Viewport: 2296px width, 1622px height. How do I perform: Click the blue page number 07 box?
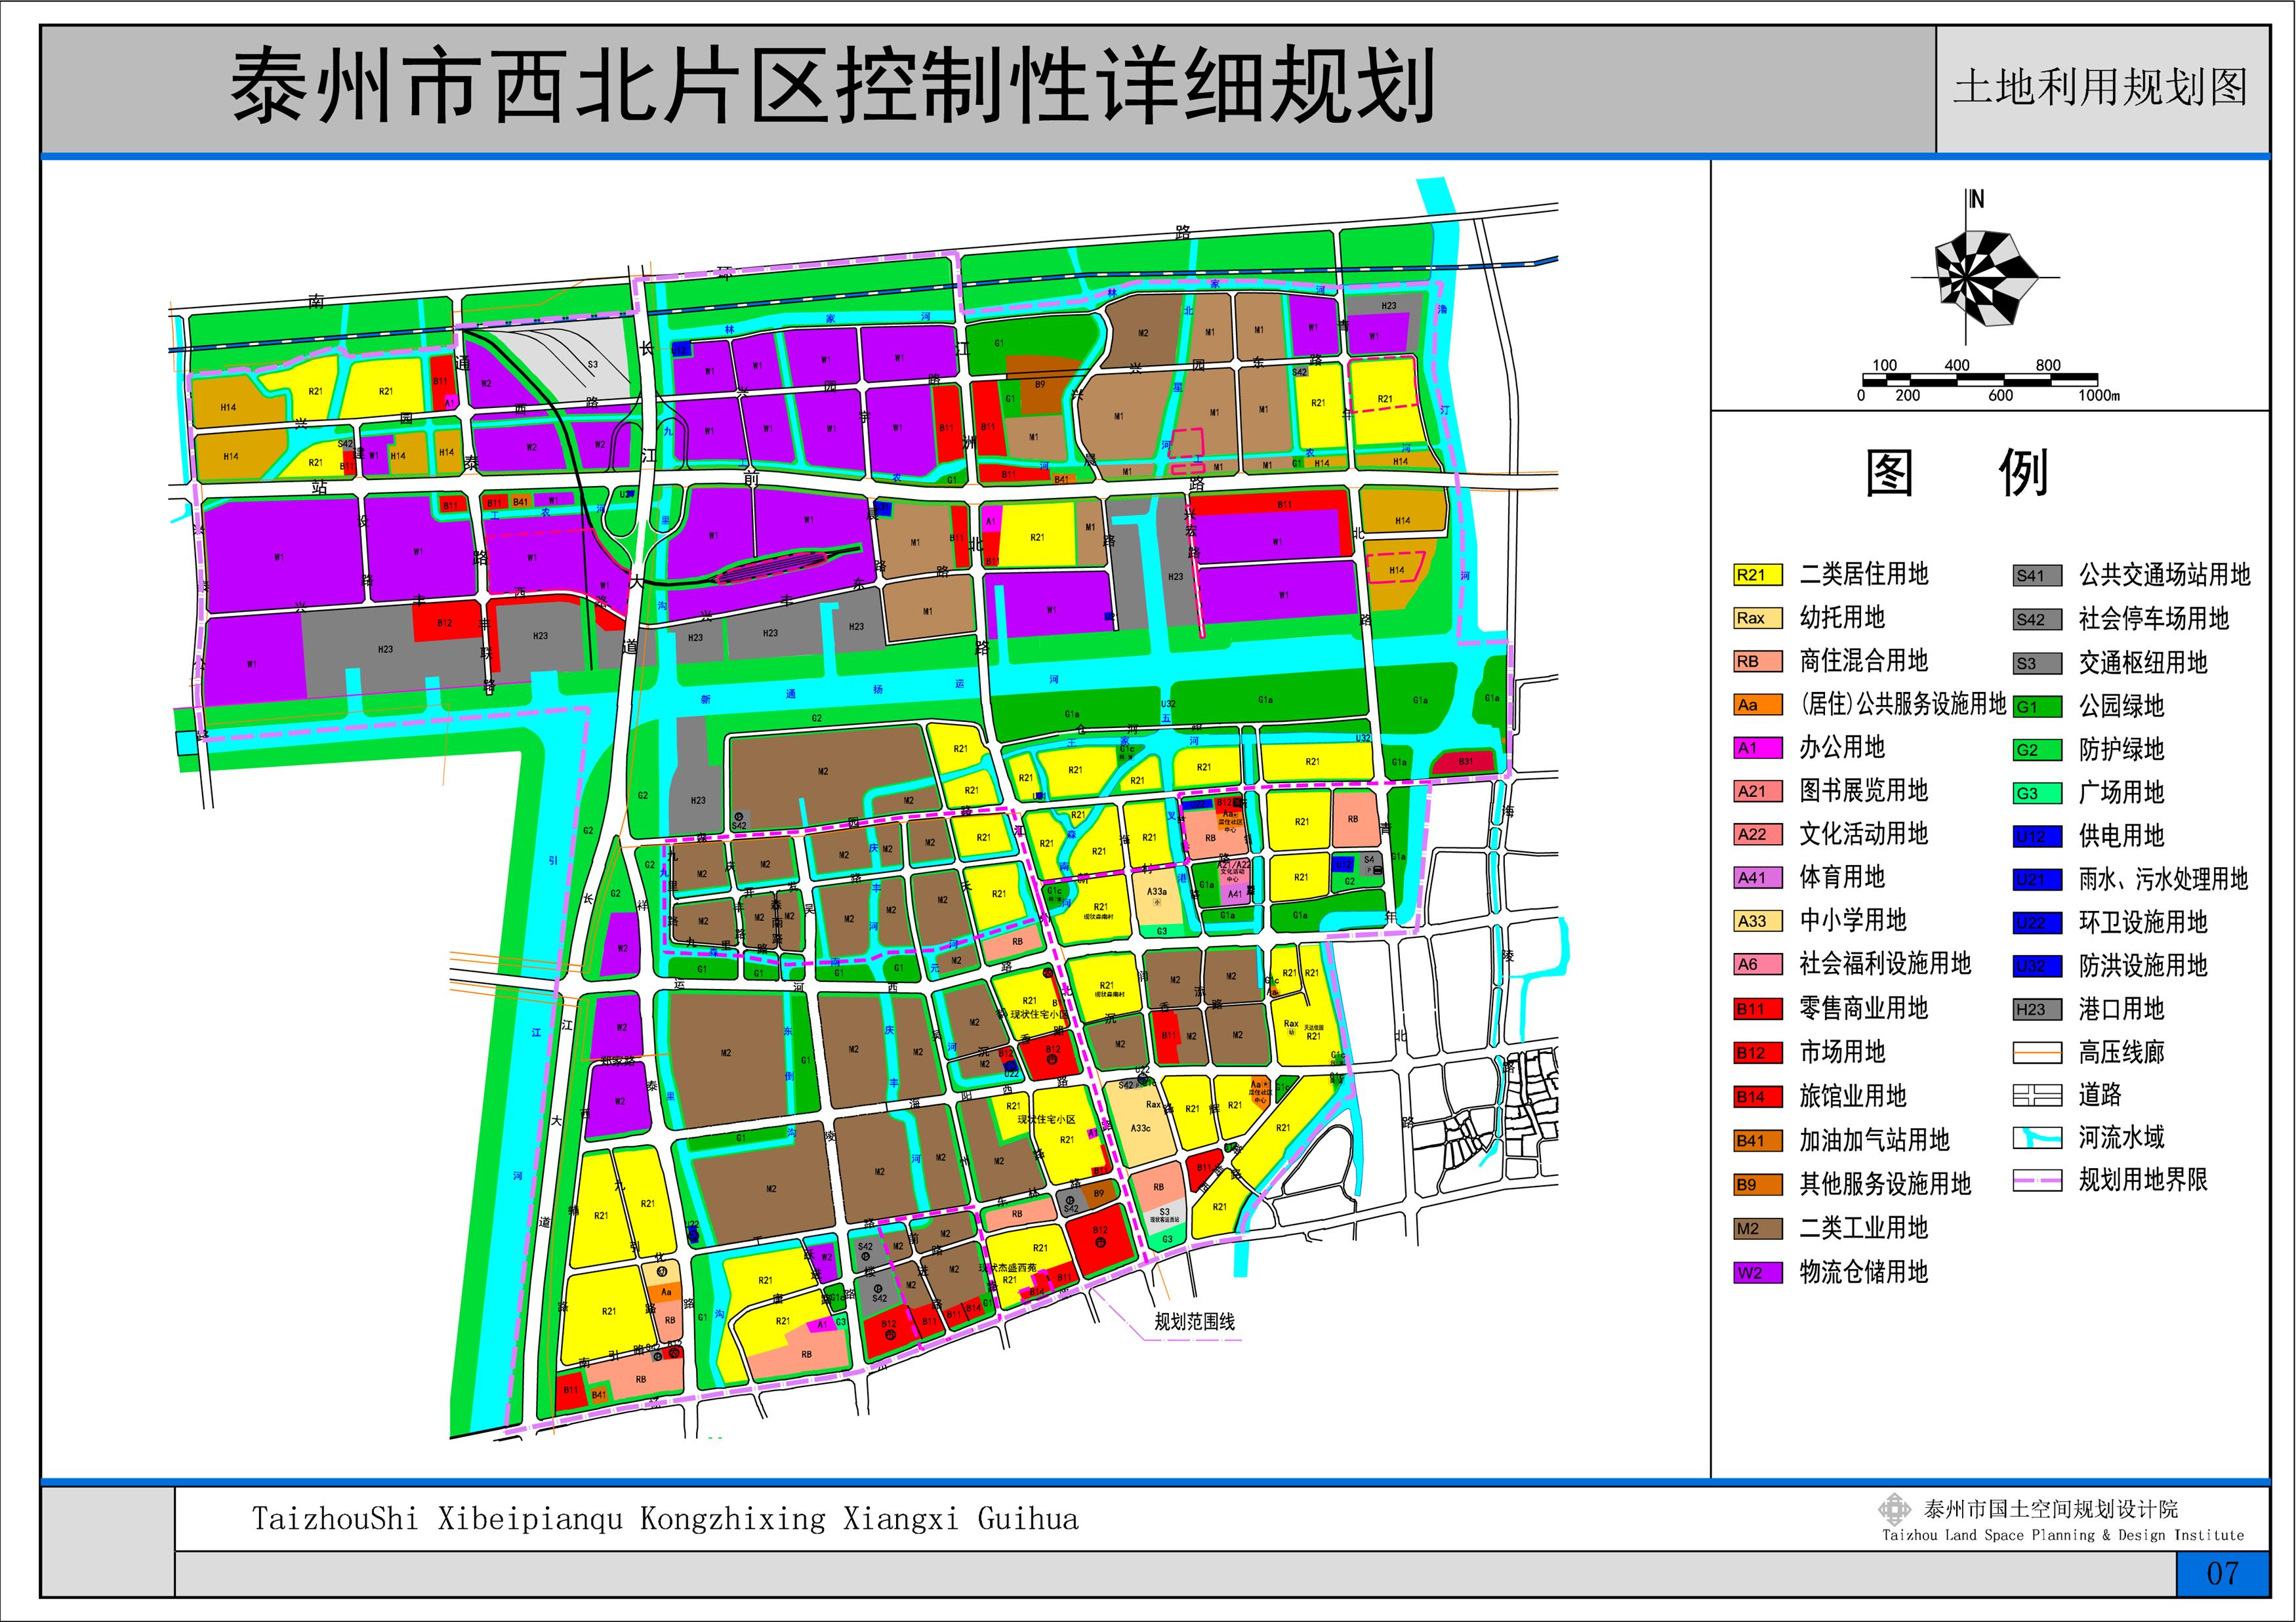click(2222, 1573)
